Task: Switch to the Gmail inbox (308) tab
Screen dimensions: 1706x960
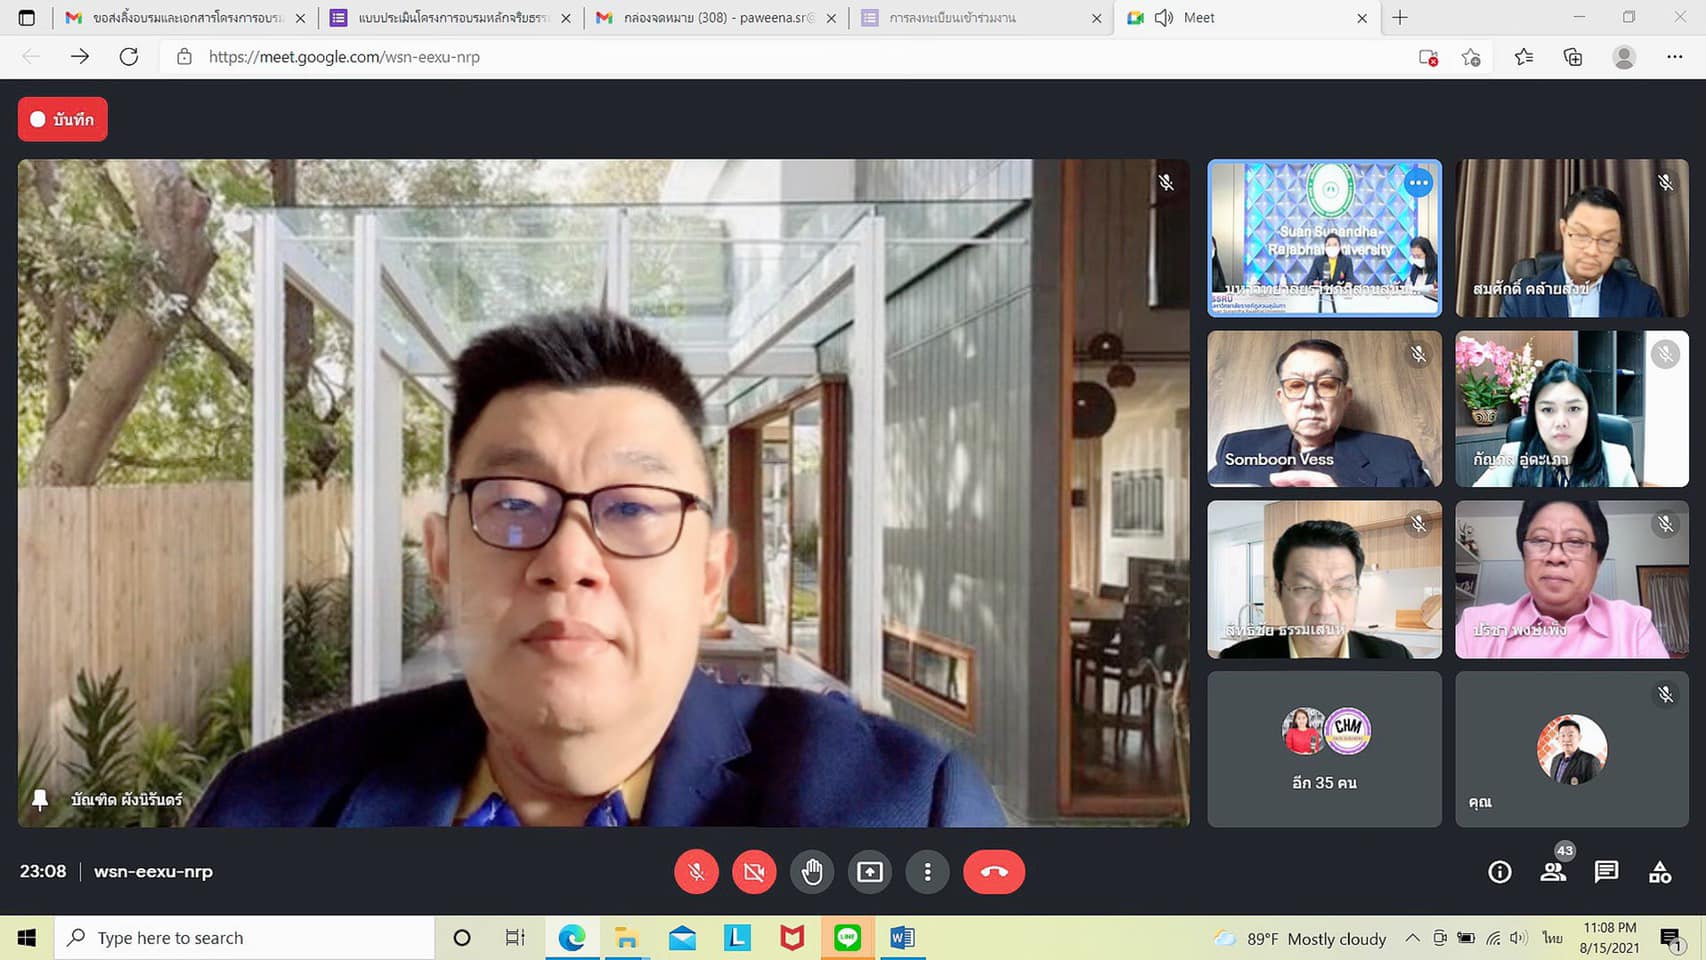Action: tap(716, 18)
